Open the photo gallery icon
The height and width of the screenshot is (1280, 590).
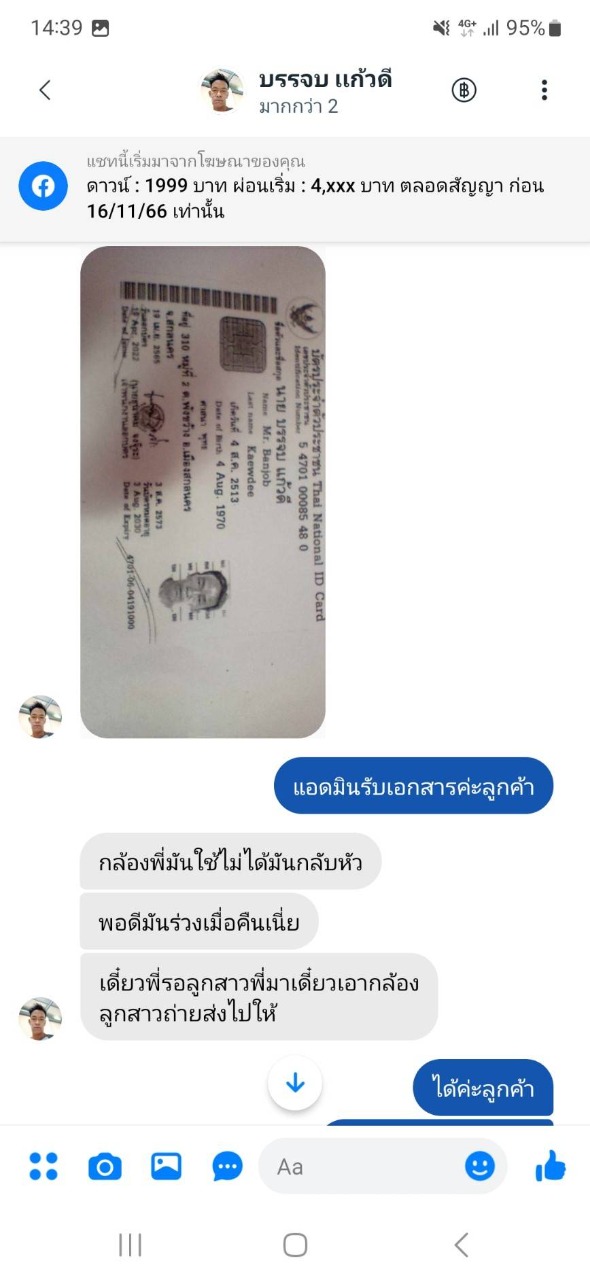coord(166,1166)
